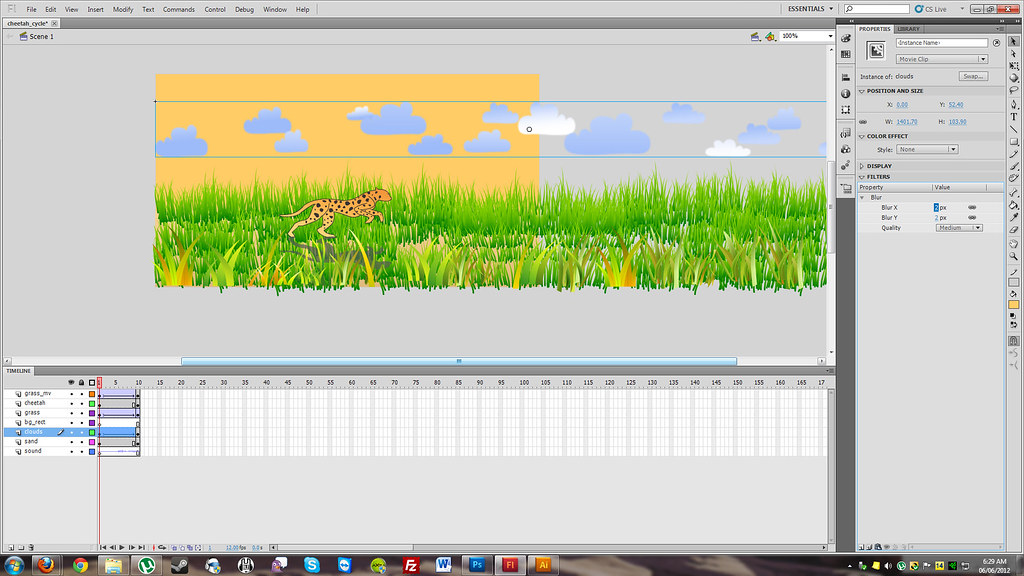The height and width of the screenshot is (576, 1024).
Task: Open the Control menu
Action: (215, 9)
